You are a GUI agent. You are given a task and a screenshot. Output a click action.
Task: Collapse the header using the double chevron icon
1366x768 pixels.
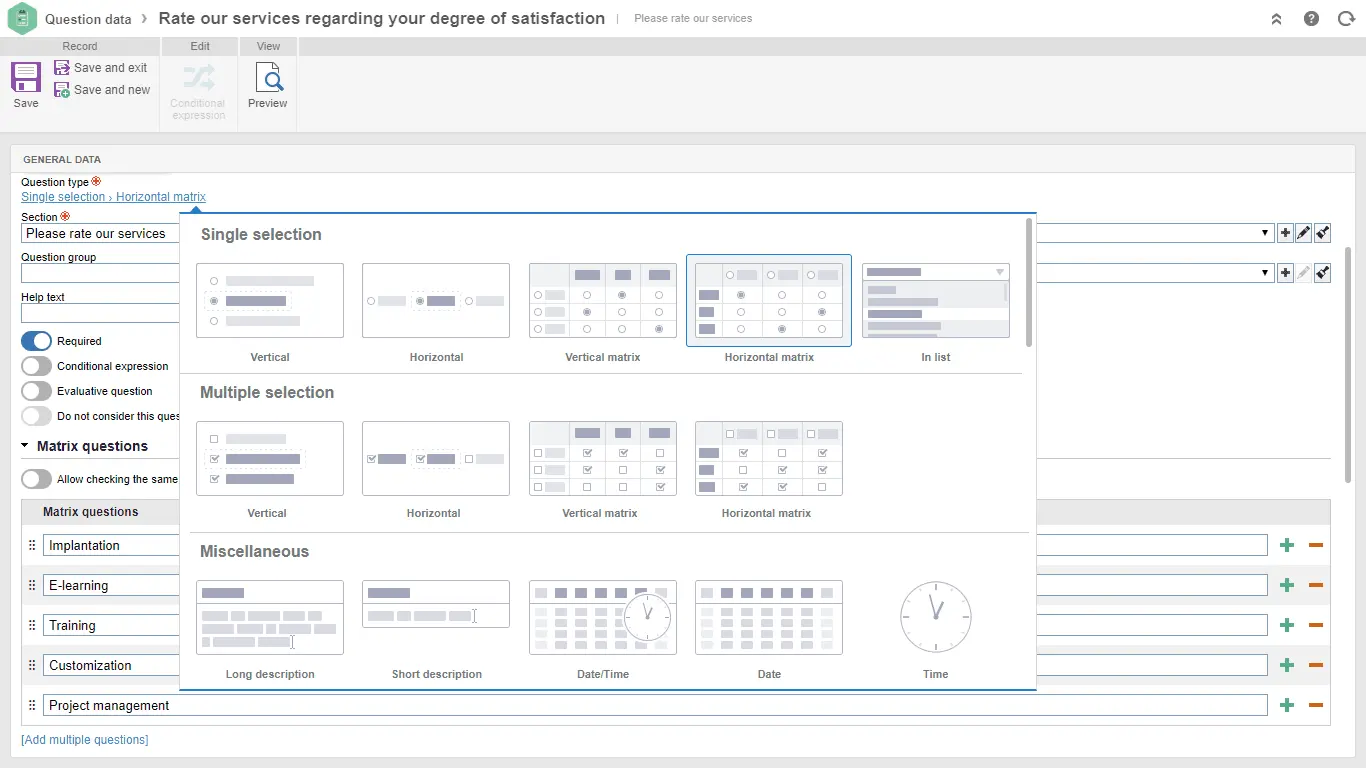pos(1276,19)
